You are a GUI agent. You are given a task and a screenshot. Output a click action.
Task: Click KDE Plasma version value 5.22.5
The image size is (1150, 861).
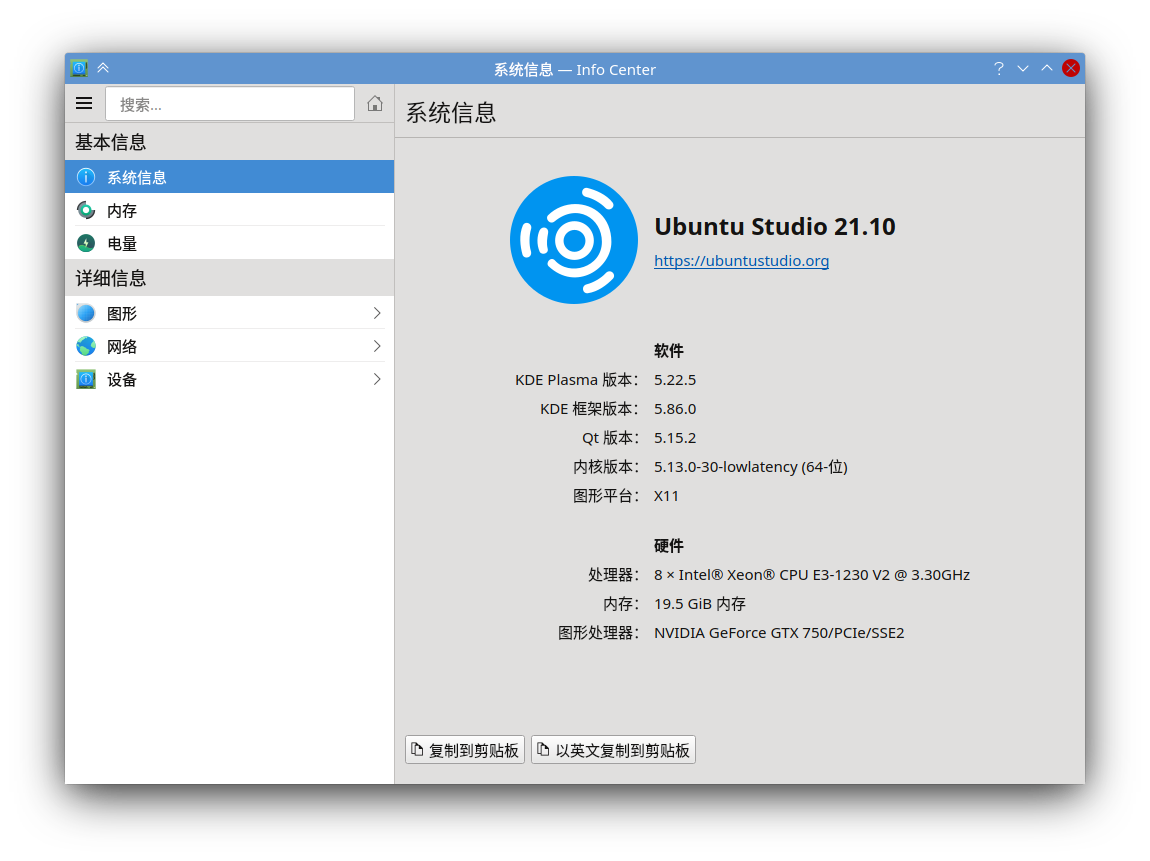pyautogui.click(x=675, y=380)
